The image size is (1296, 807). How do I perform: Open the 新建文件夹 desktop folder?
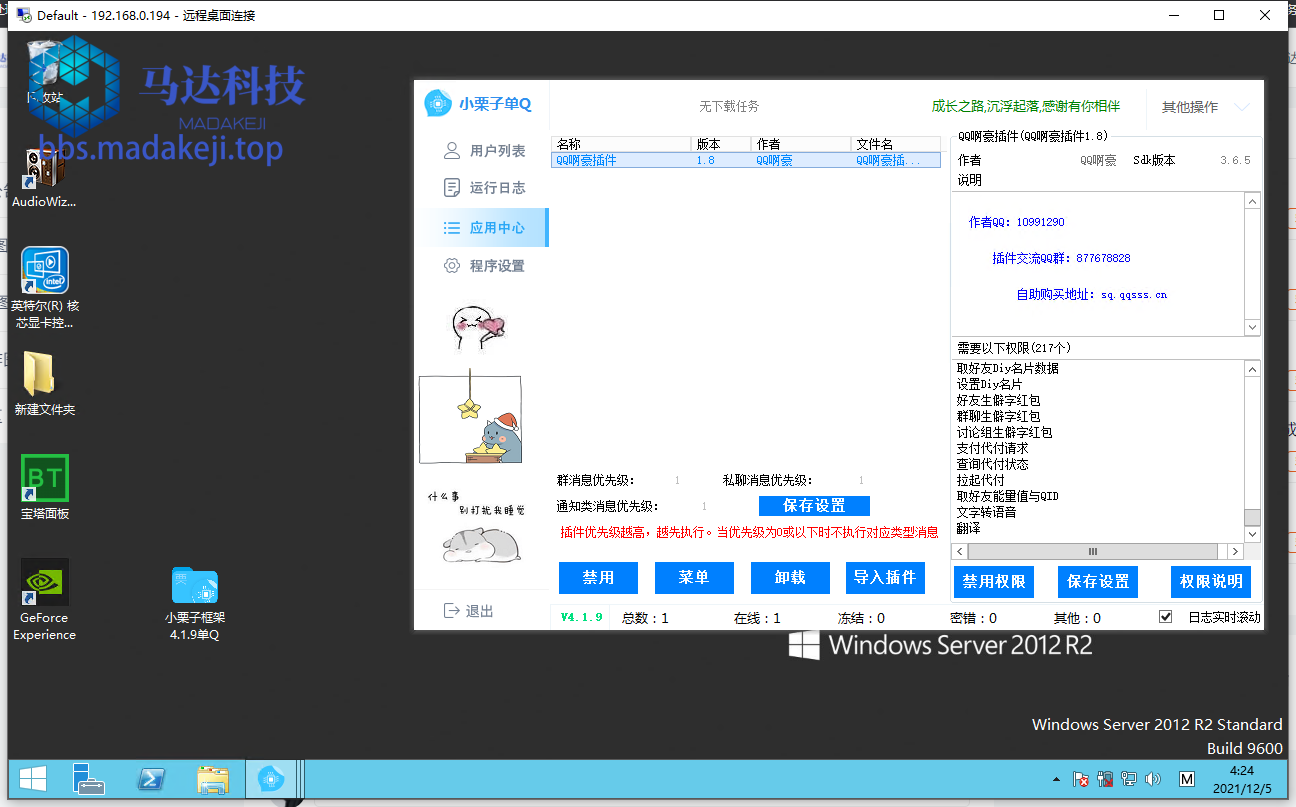45,384
